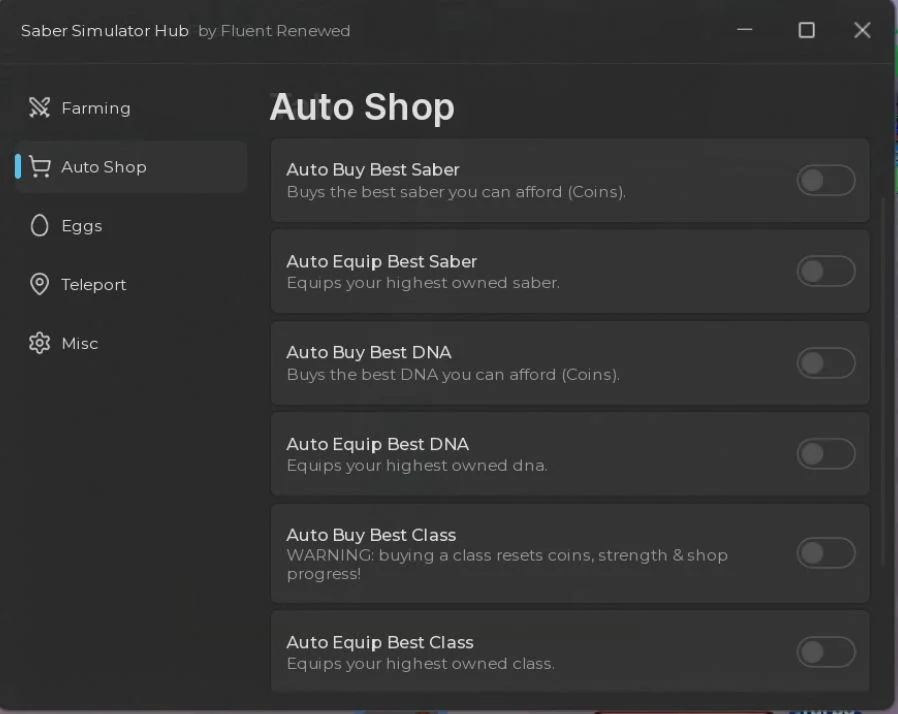
Task: Click the crossed swords Farming icon
Action: 40,108
